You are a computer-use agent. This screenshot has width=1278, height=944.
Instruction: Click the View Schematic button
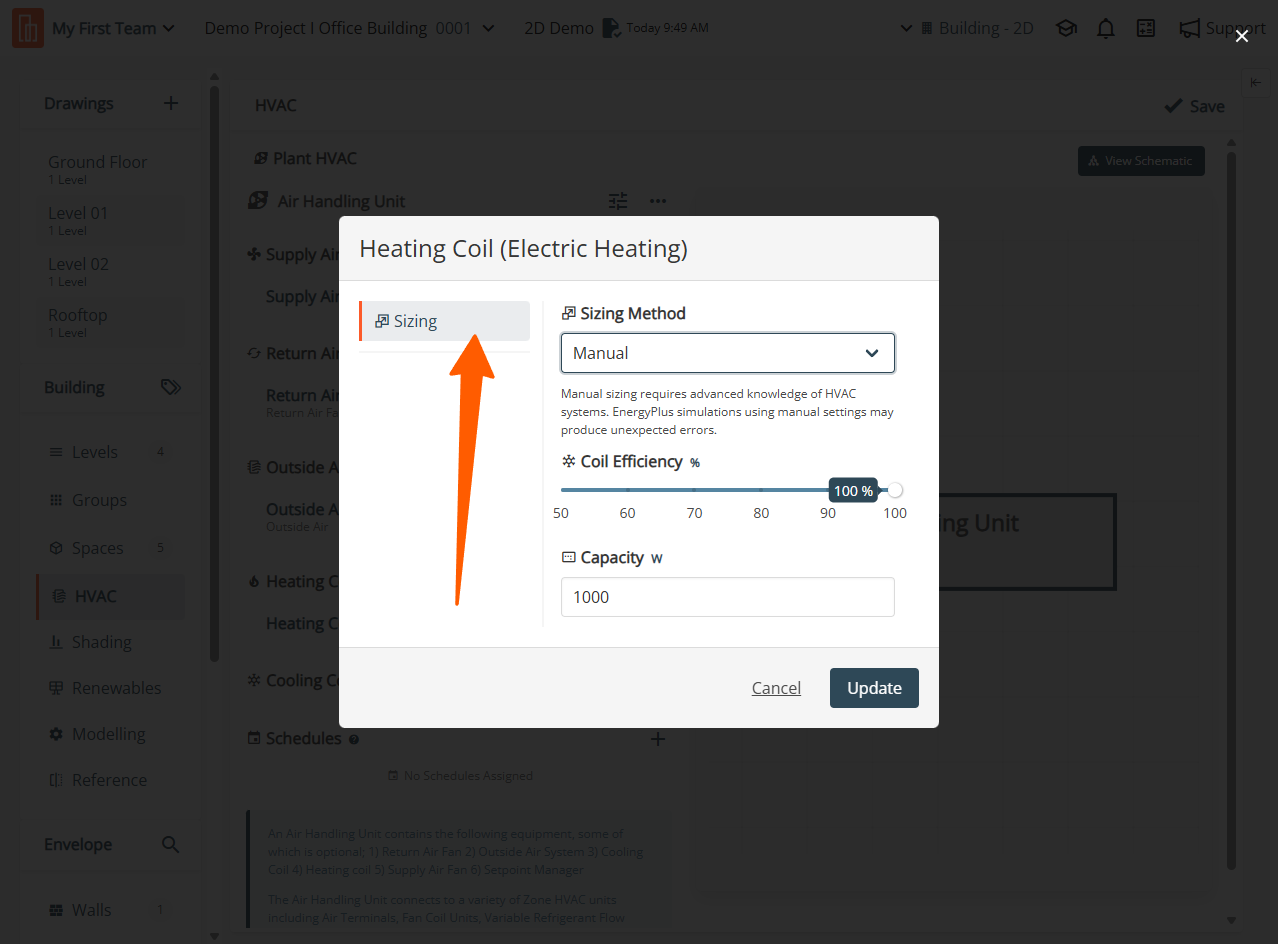[1140, 161]
